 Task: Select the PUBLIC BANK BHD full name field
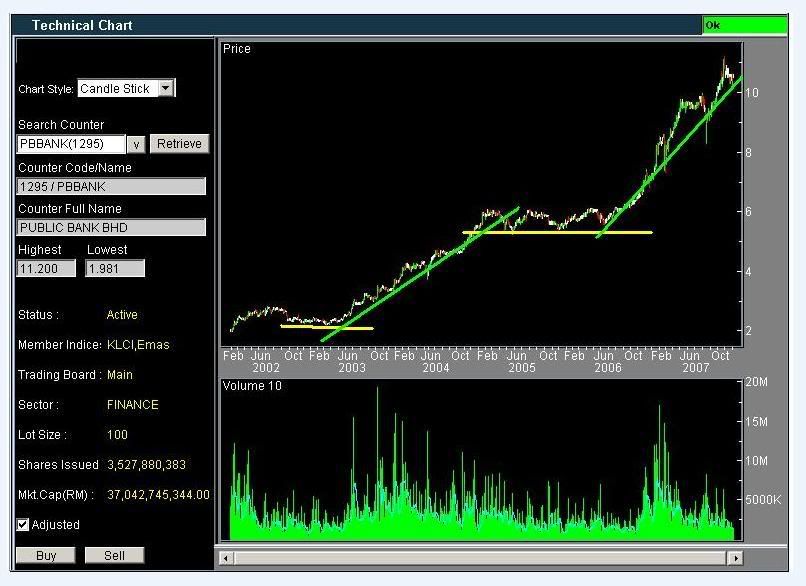tap(111, 228)
